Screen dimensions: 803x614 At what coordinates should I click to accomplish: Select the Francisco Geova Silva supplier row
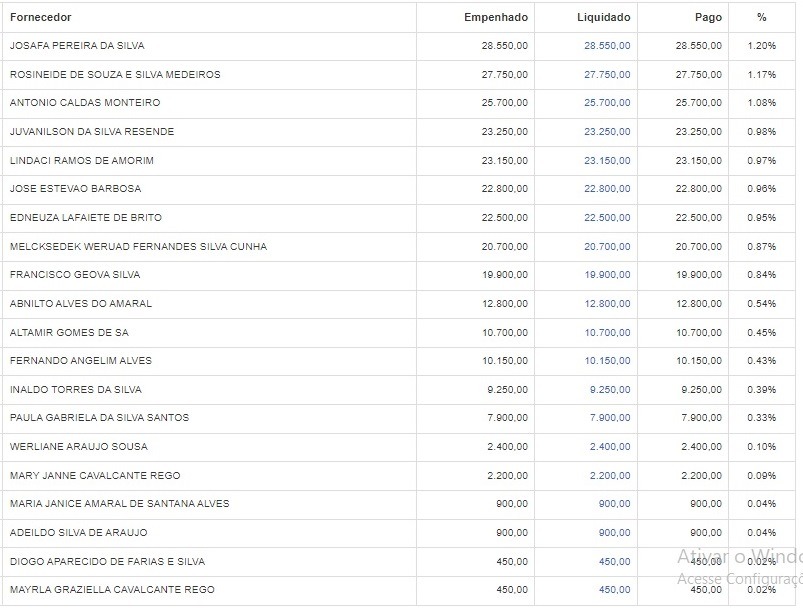pyautogui.click(x=75, y=275)
